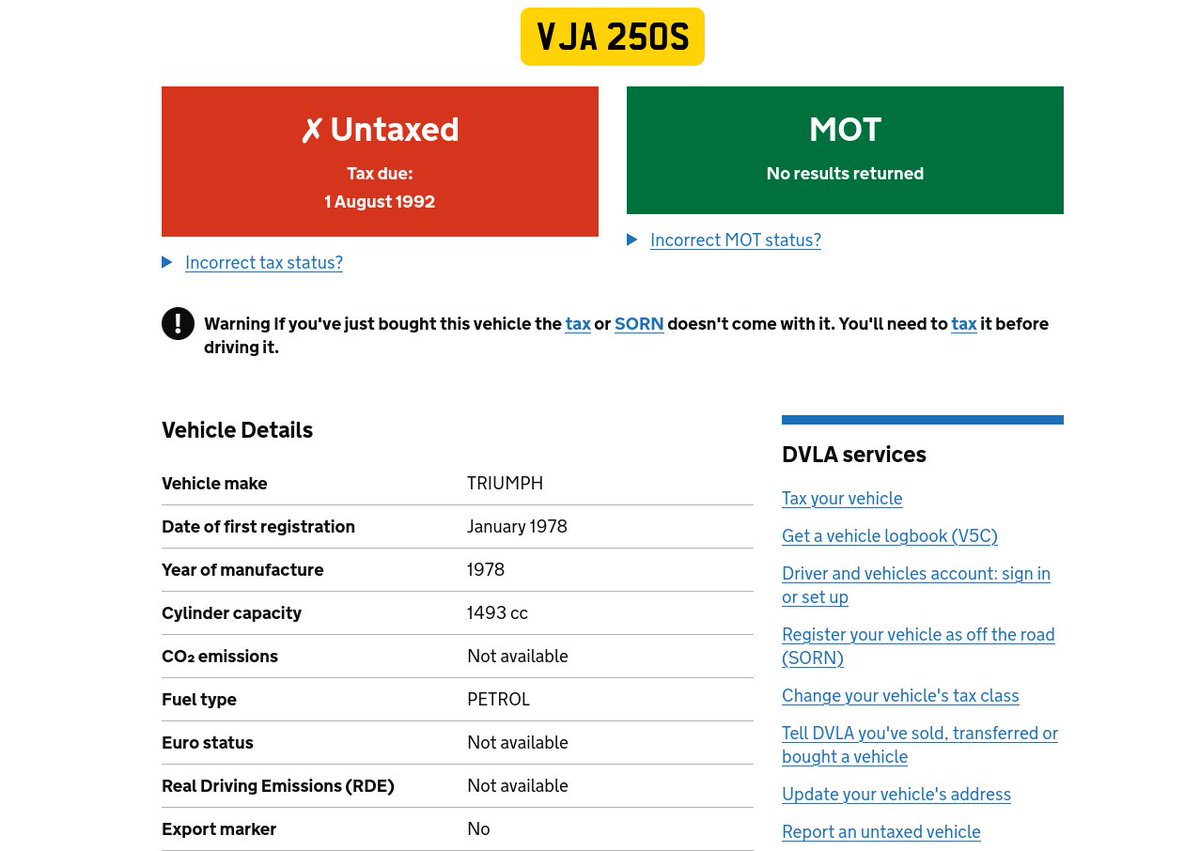Screen dimensions: 1200x851
Task: Select the RDE 'Not available' value
Action: coord(517,785)
